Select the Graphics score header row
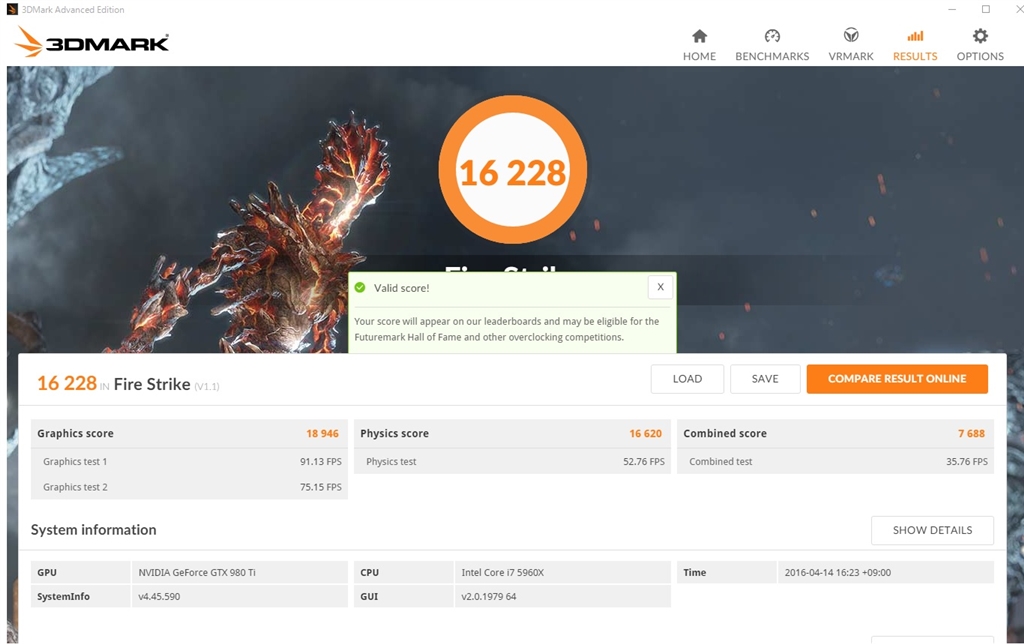 point(189,434)
